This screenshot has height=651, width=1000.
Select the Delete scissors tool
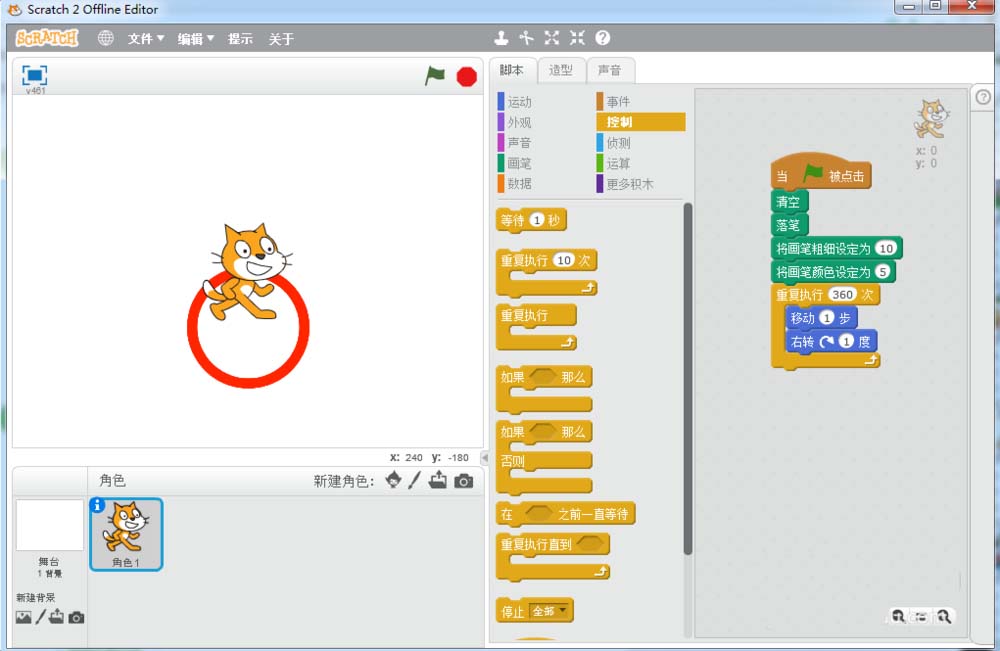point(526,38)
